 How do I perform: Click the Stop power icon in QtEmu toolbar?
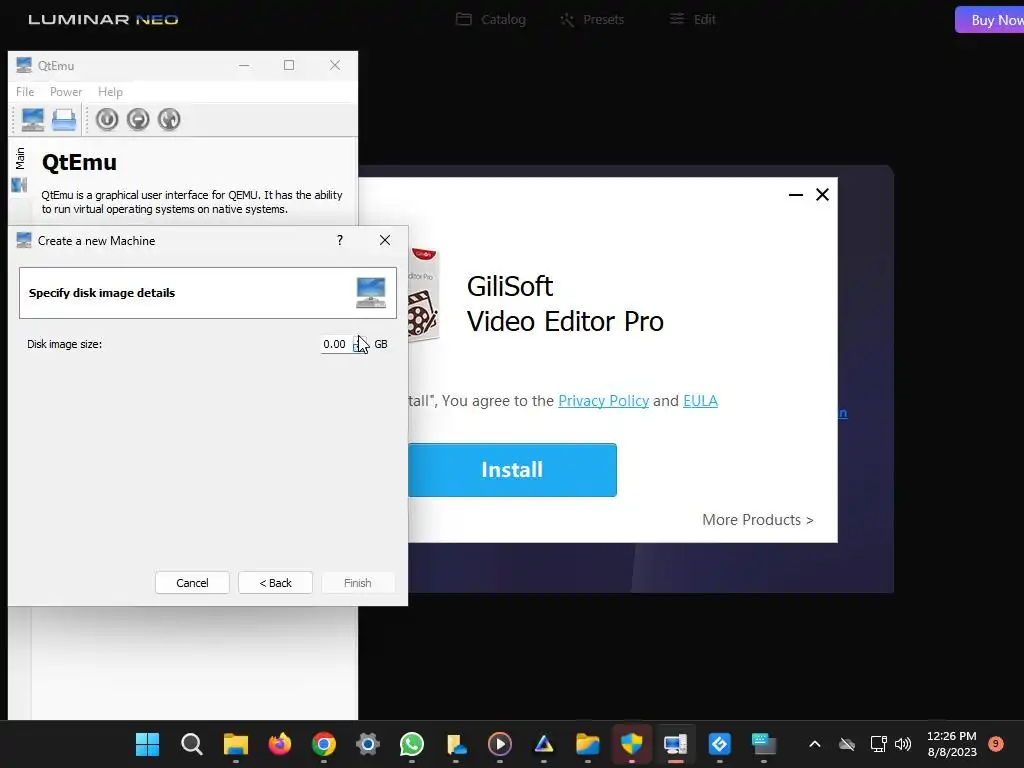pyautogui.click(x=138, y=120)
